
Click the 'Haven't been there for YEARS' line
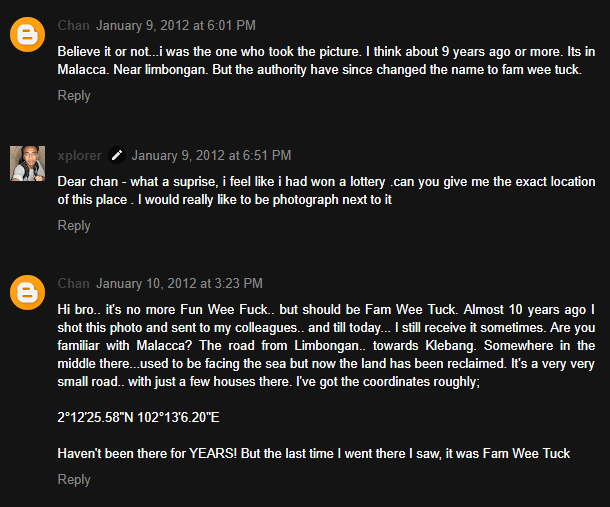point(313,454)
